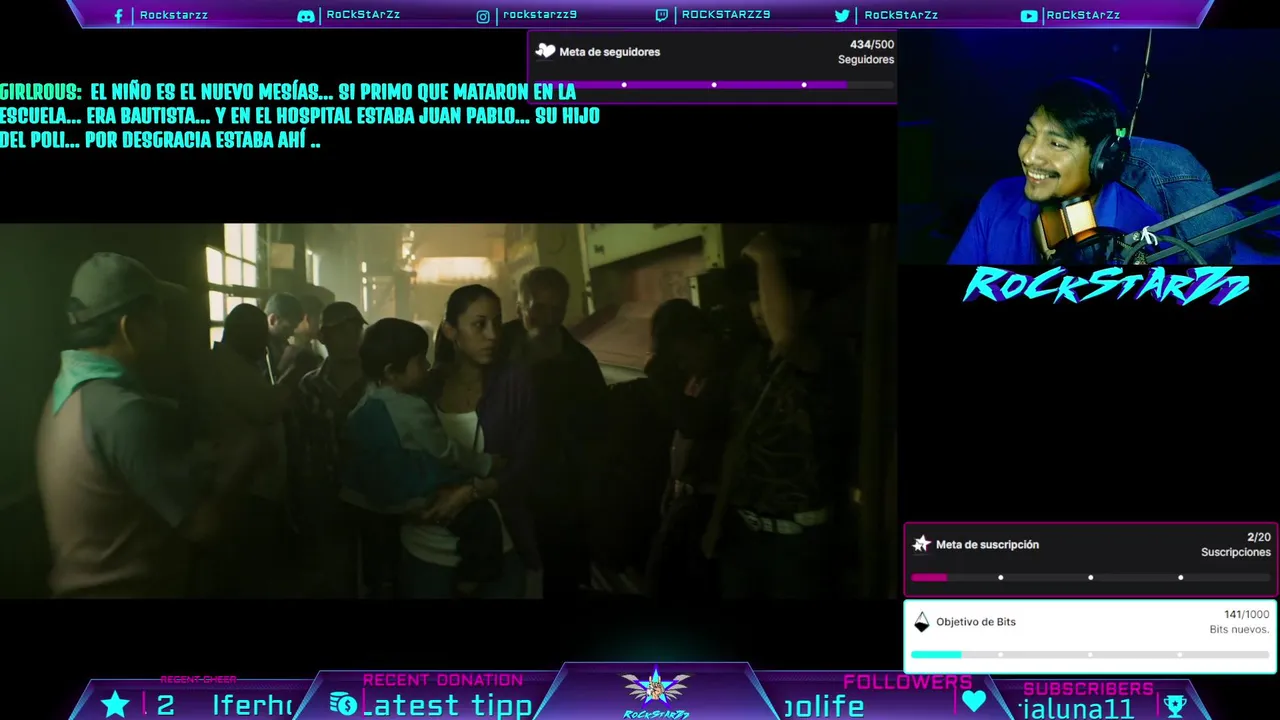Click the streamer webcam feed
This screenshot has width=1280, height=720.
point(1088,147)
